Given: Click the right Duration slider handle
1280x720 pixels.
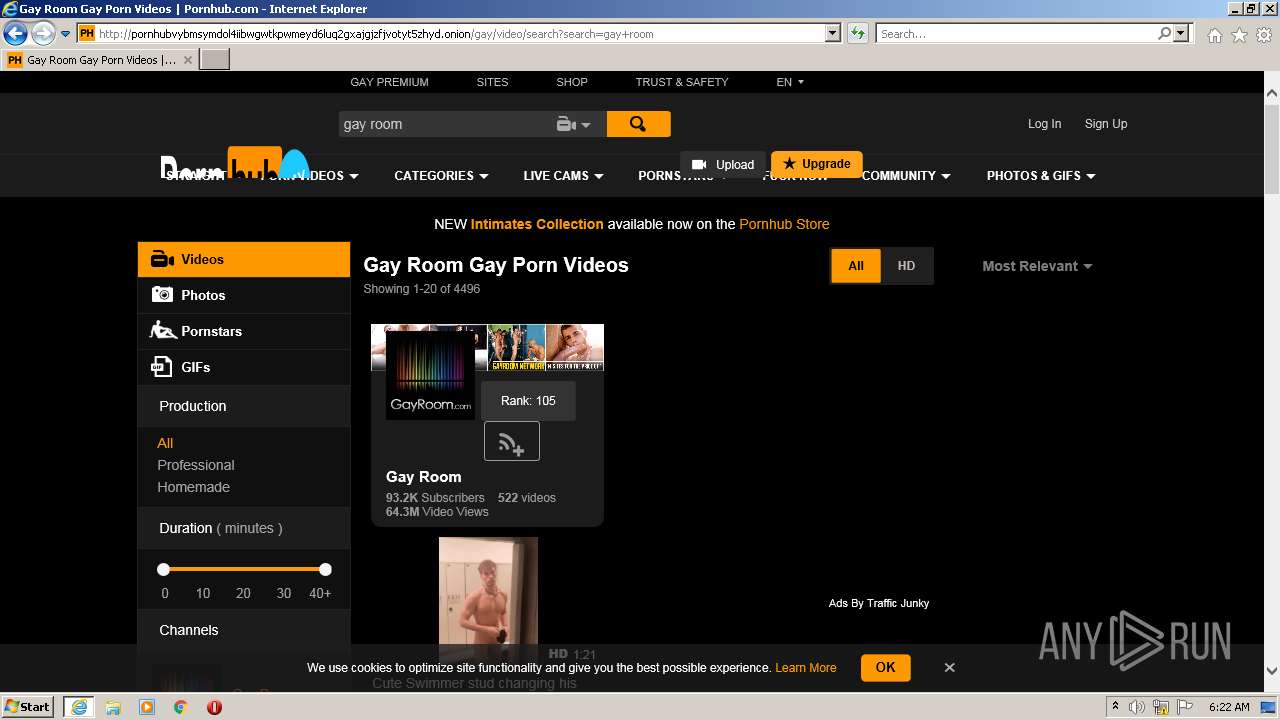Looking at the screenshot, I should pyautogui.click(x=325, y=569).
